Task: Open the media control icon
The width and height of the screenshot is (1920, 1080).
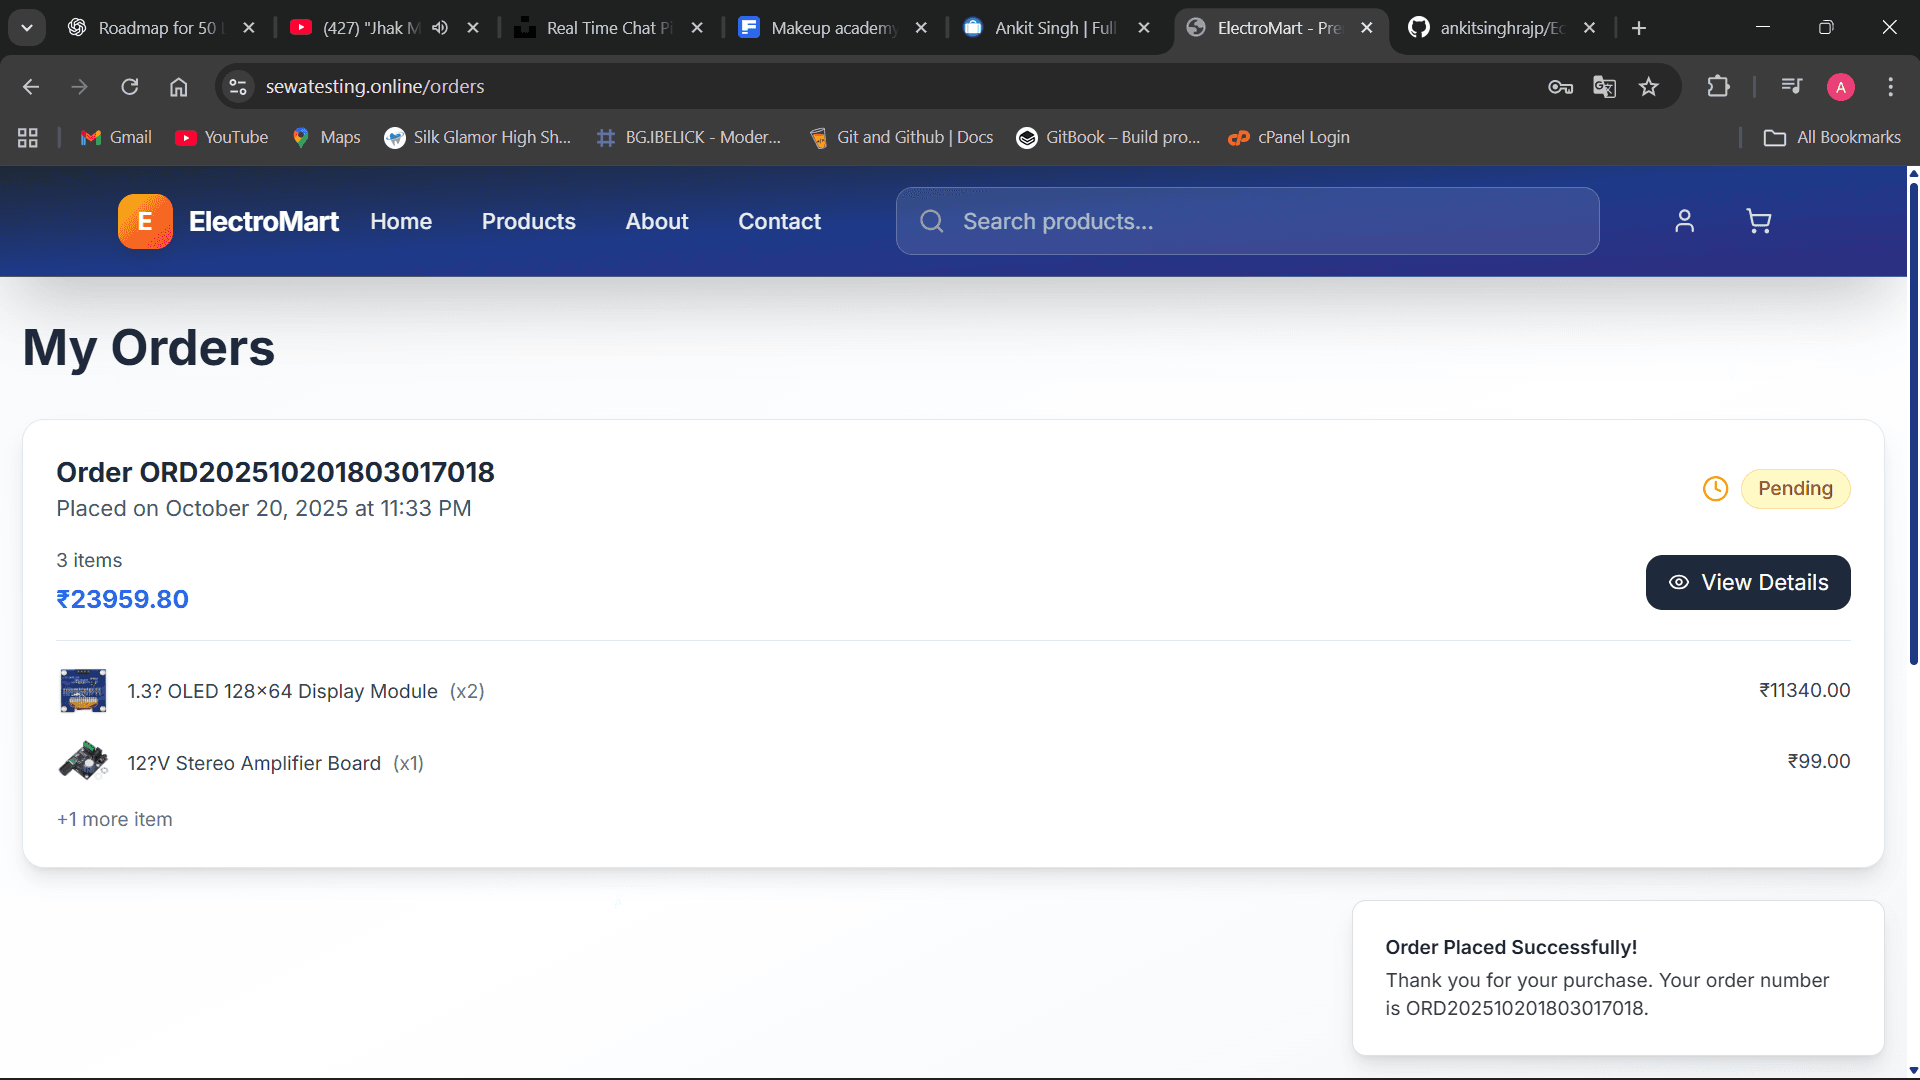Action: click(1791, 87)
